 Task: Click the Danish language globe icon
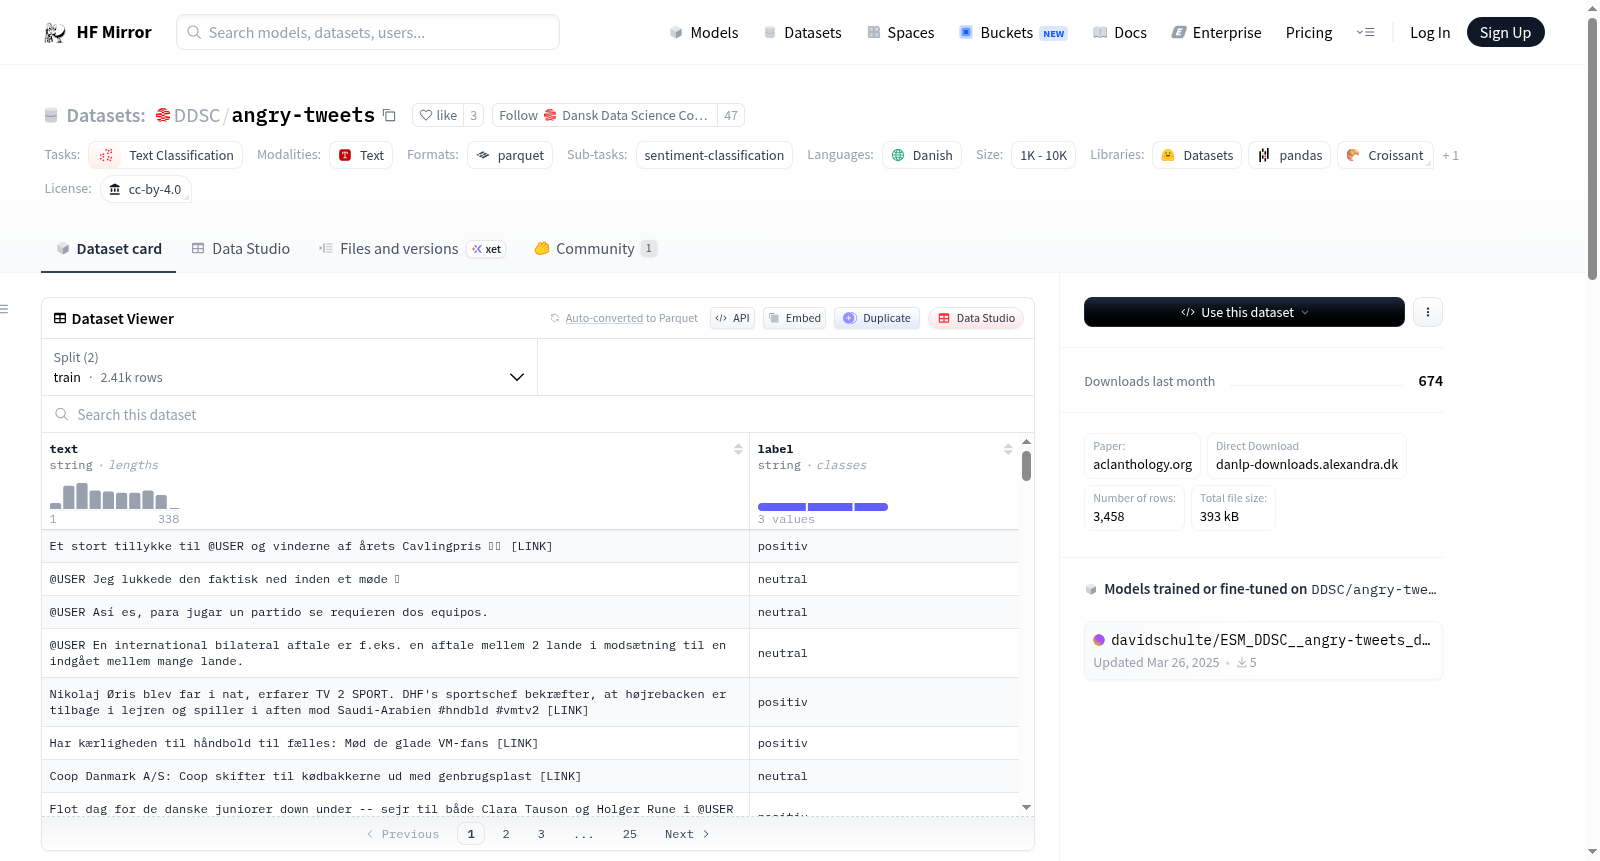[x=898, y=156]
